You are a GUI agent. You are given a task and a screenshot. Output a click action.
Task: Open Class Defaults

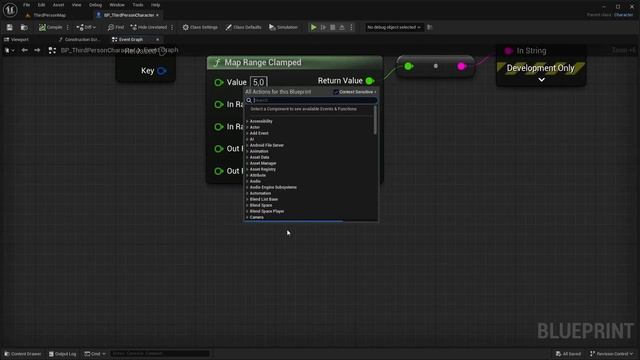tap(243, 27)
